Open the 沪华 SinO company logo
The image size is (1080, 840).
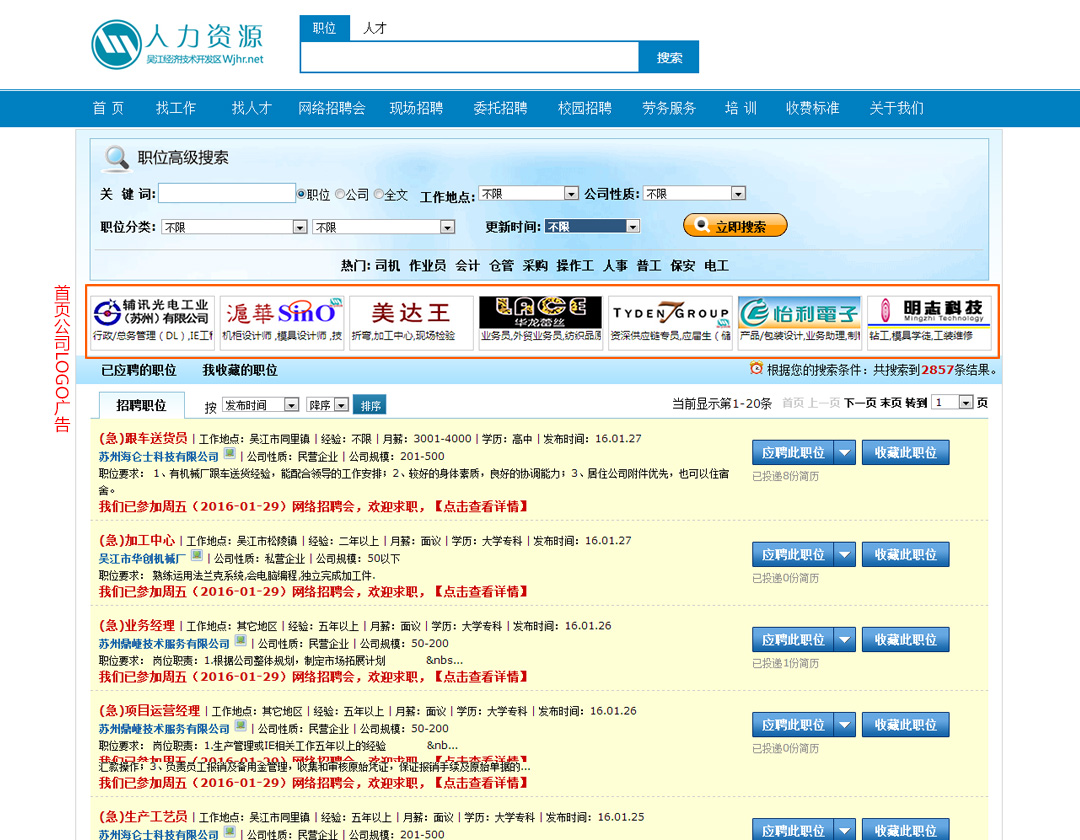pos(282,322)
